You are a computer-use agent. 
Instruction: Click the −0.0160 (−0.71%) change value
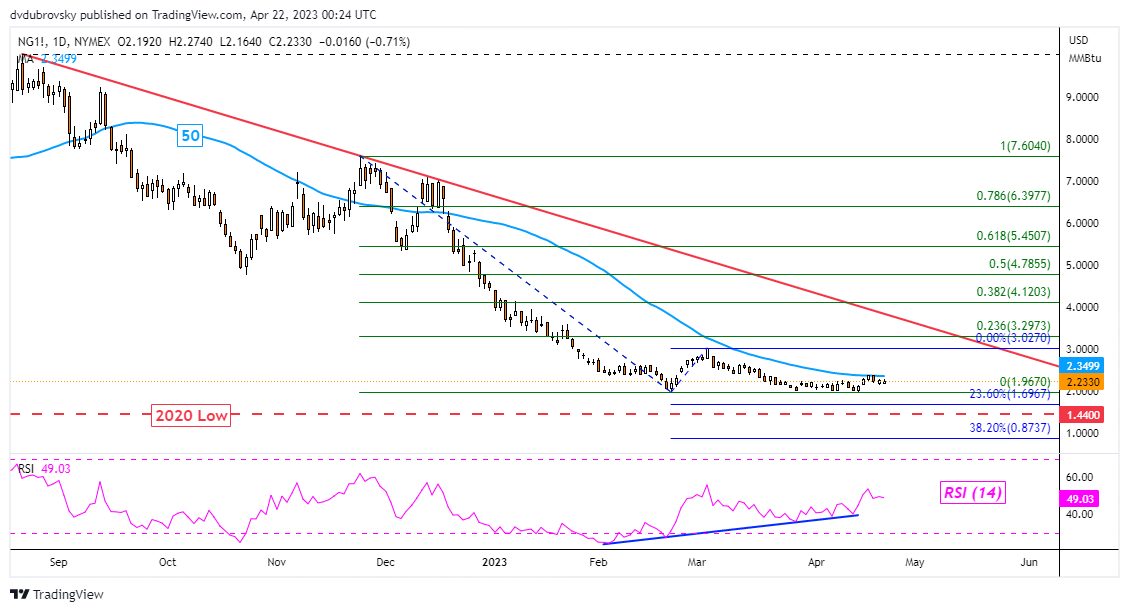coord(364,42)
